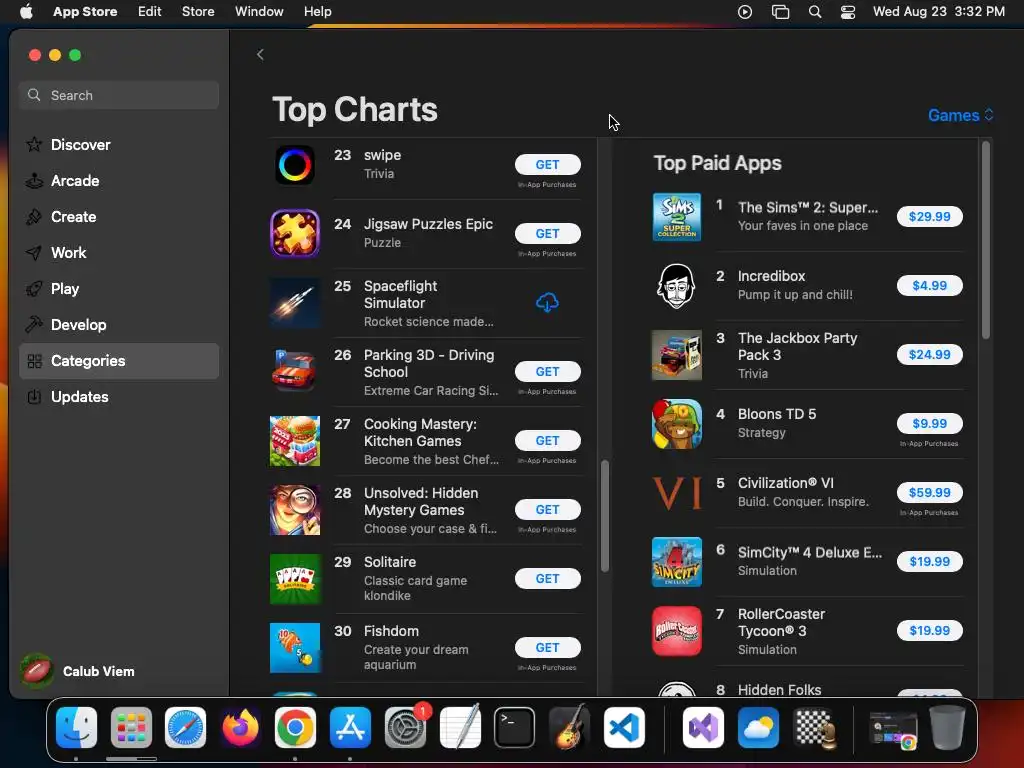Open Parking 3D Driving School icon
Viewport: 1024px width, 768px height.
tap(295, 372)
